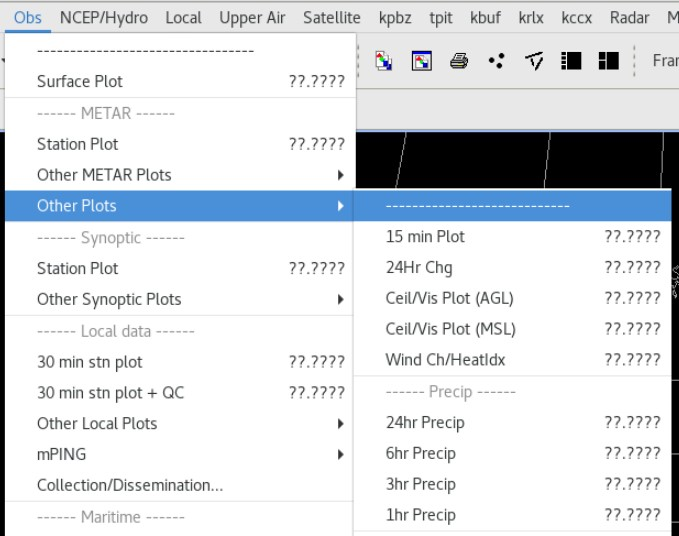Select Station Plot under METAR section
Screen dimensions: 679x536
coord(180,144)
